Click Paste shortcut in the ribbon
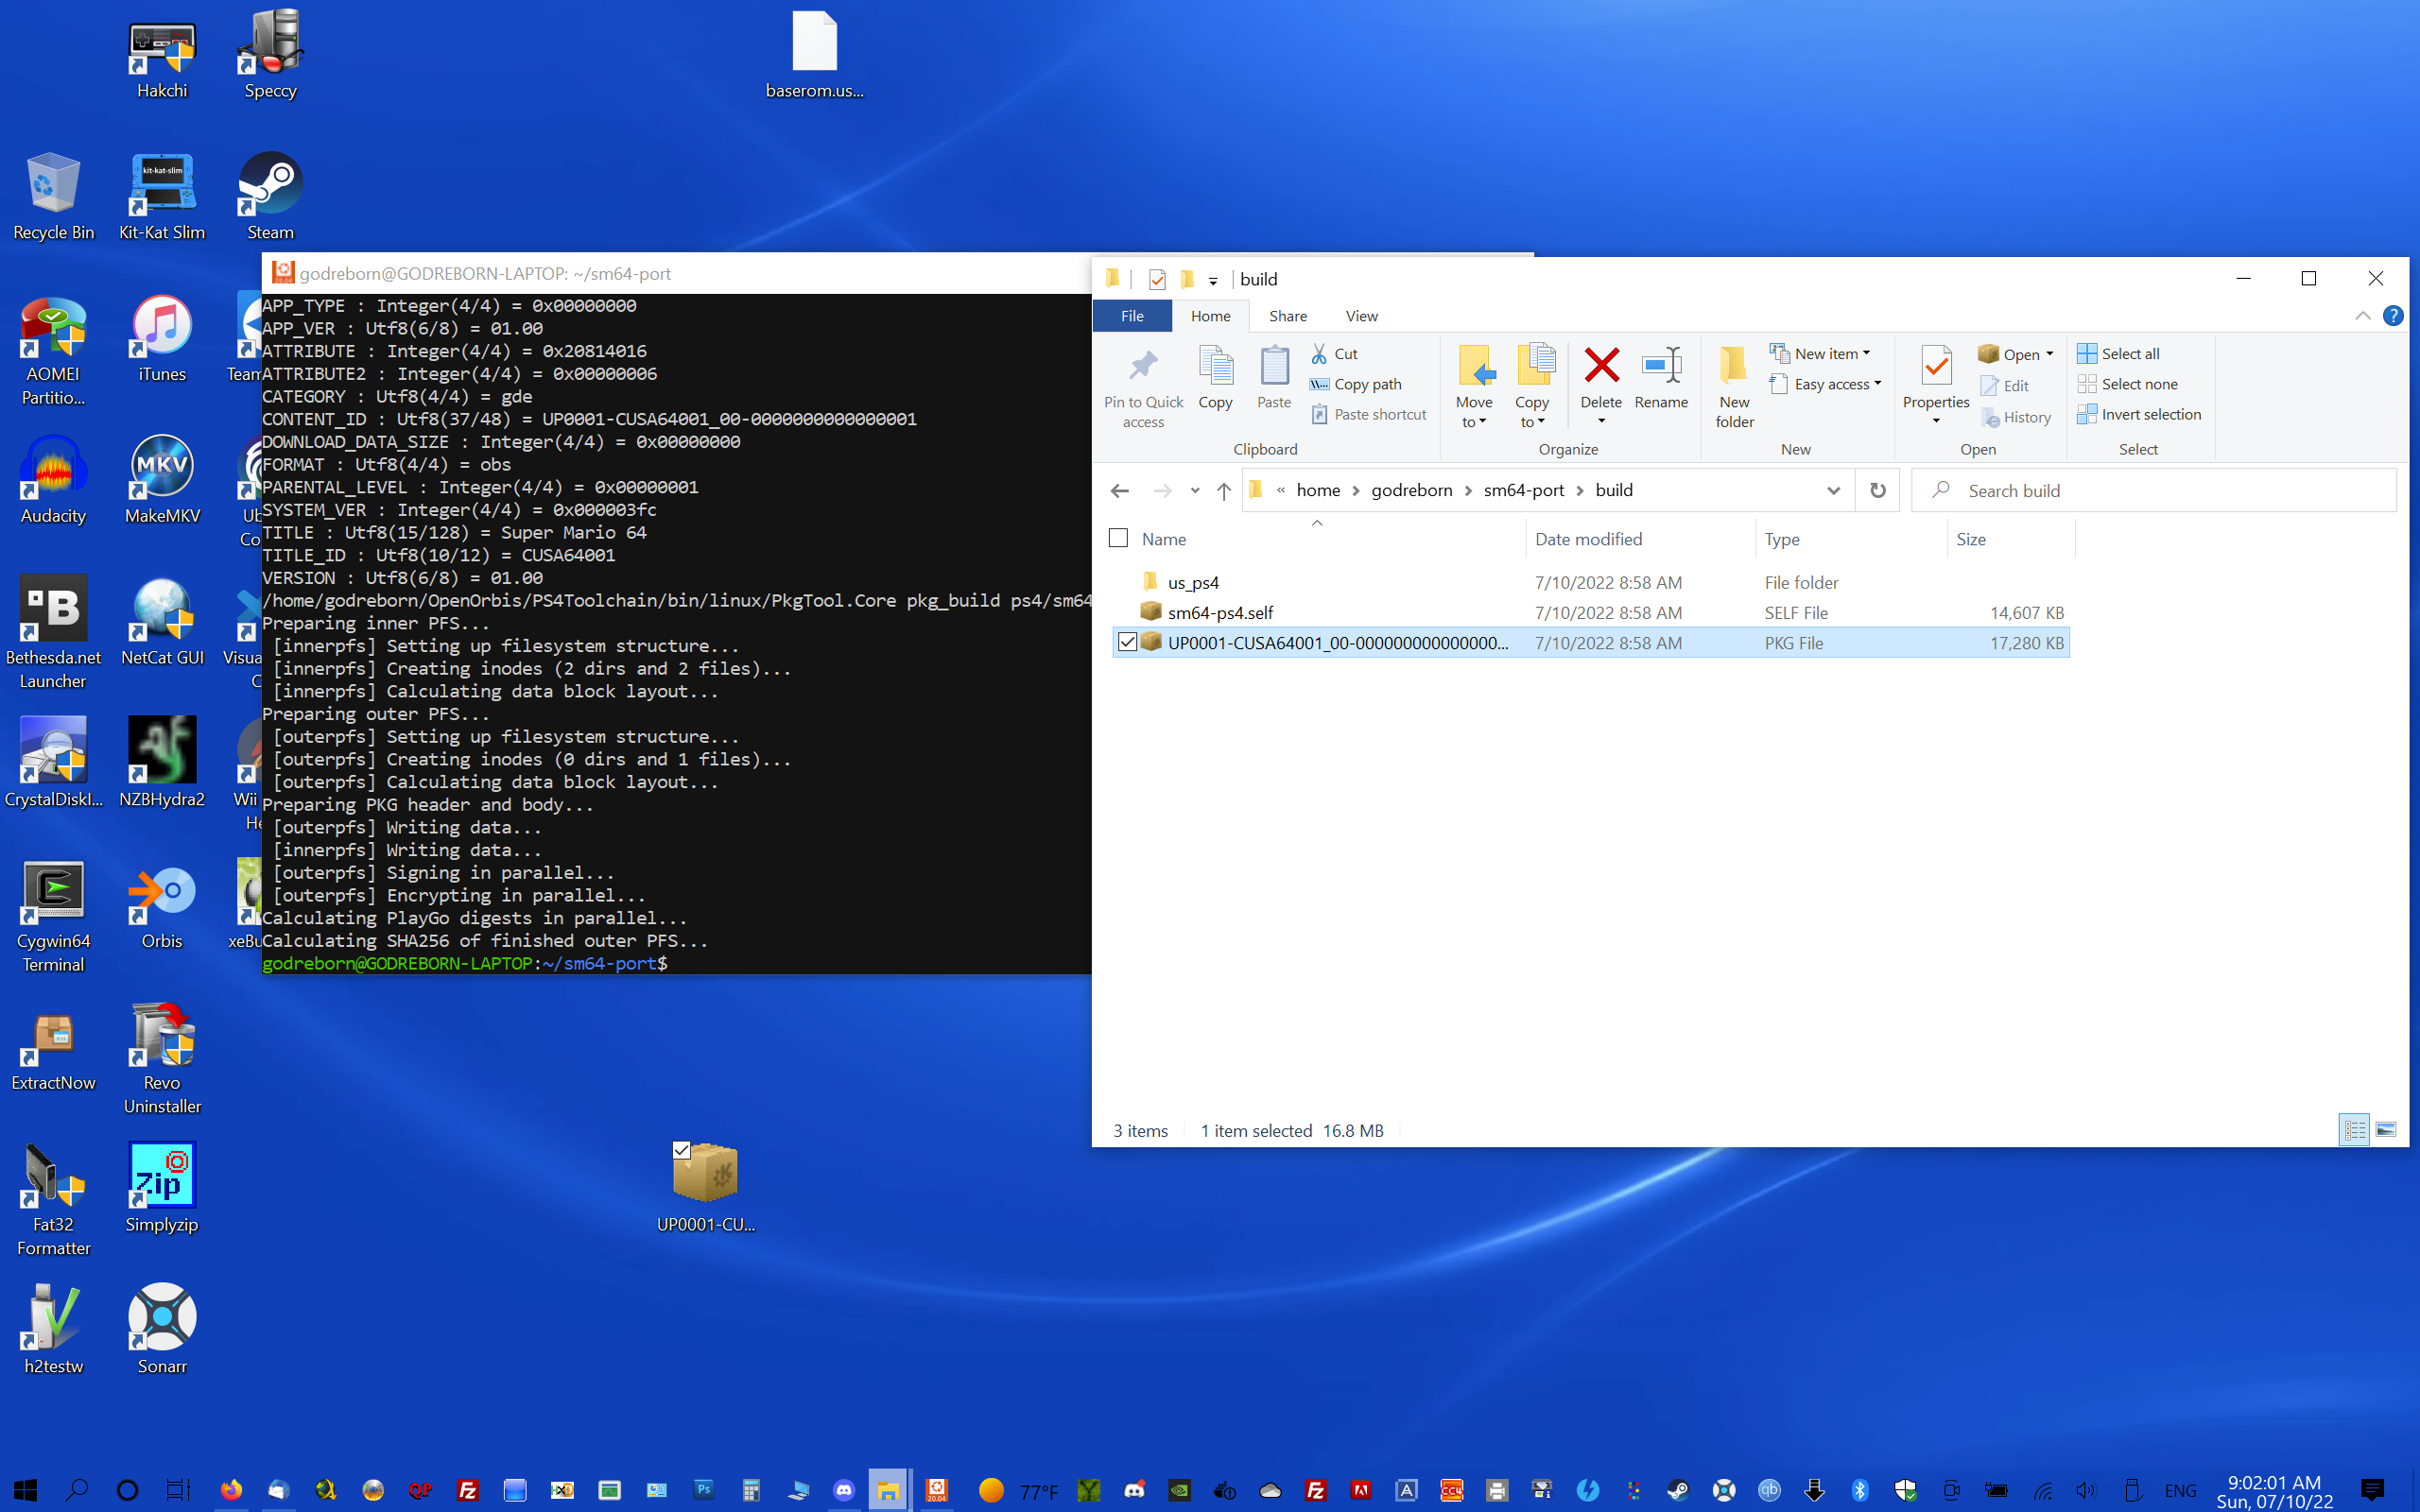Viewport: 2420px width, 1512px height. coord(1368,414)
